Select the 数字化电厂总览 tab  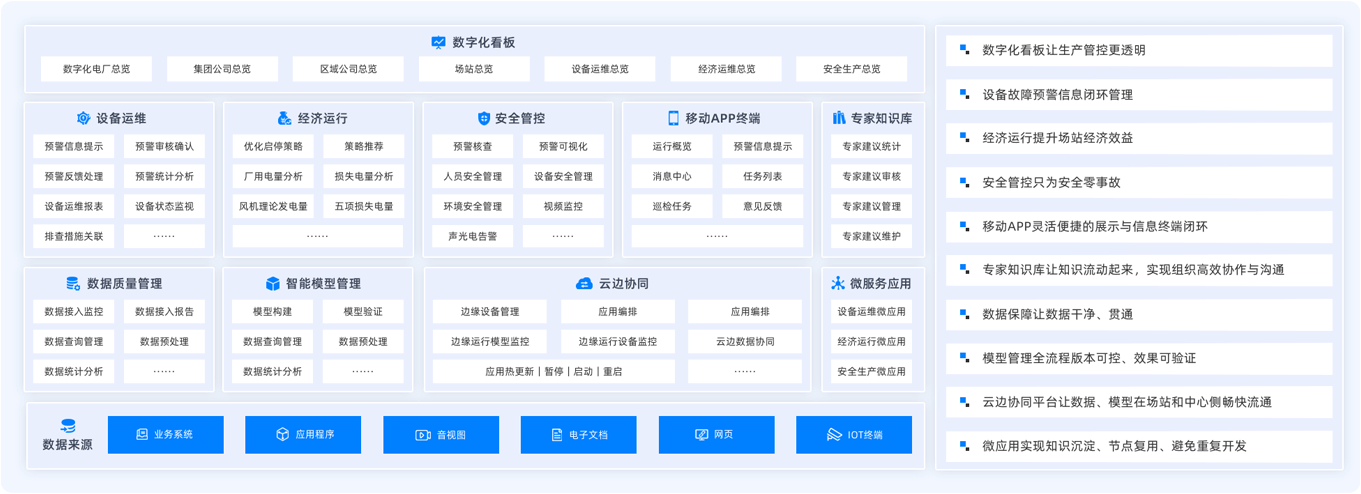96,69
